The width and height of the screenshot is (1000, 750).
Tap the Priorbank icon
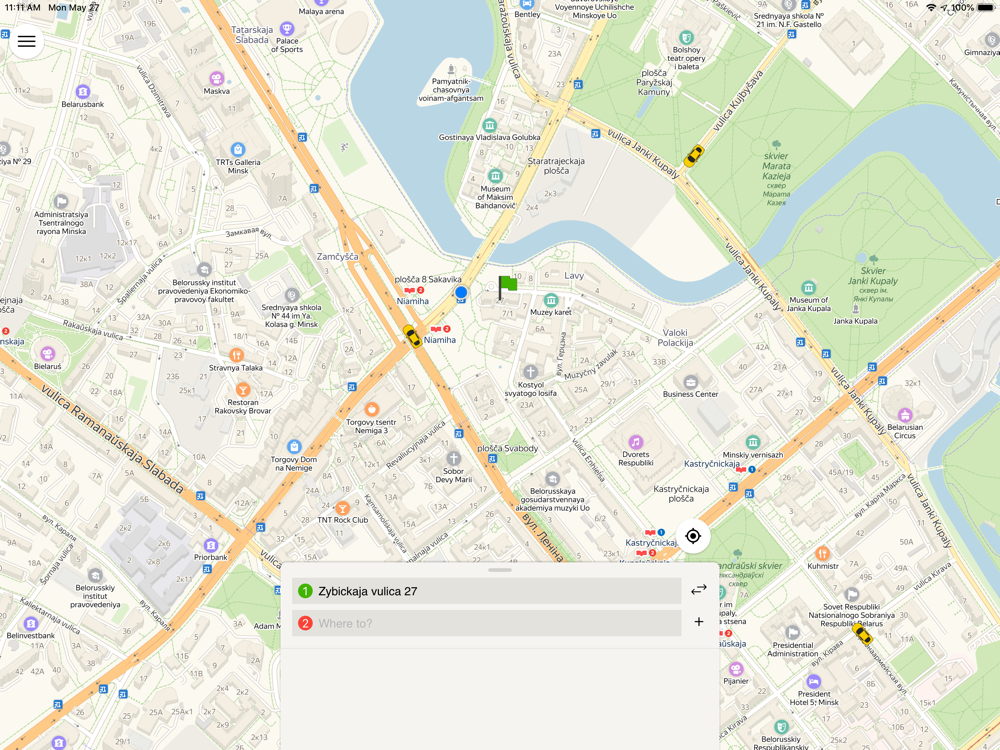210,545
